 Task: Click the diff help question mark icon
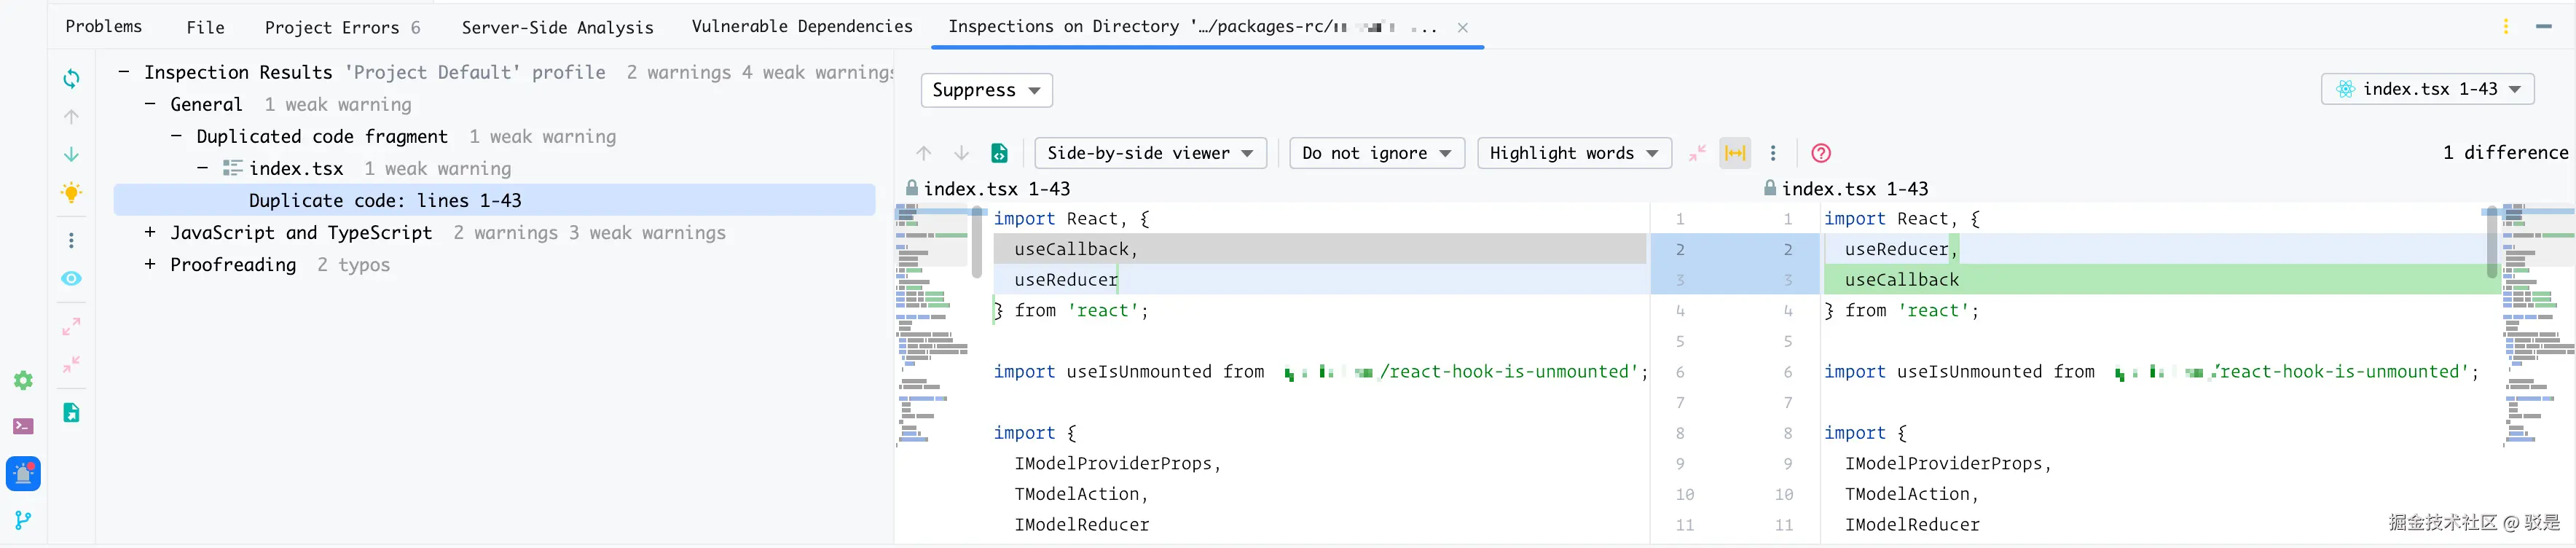coord(1821,153)
